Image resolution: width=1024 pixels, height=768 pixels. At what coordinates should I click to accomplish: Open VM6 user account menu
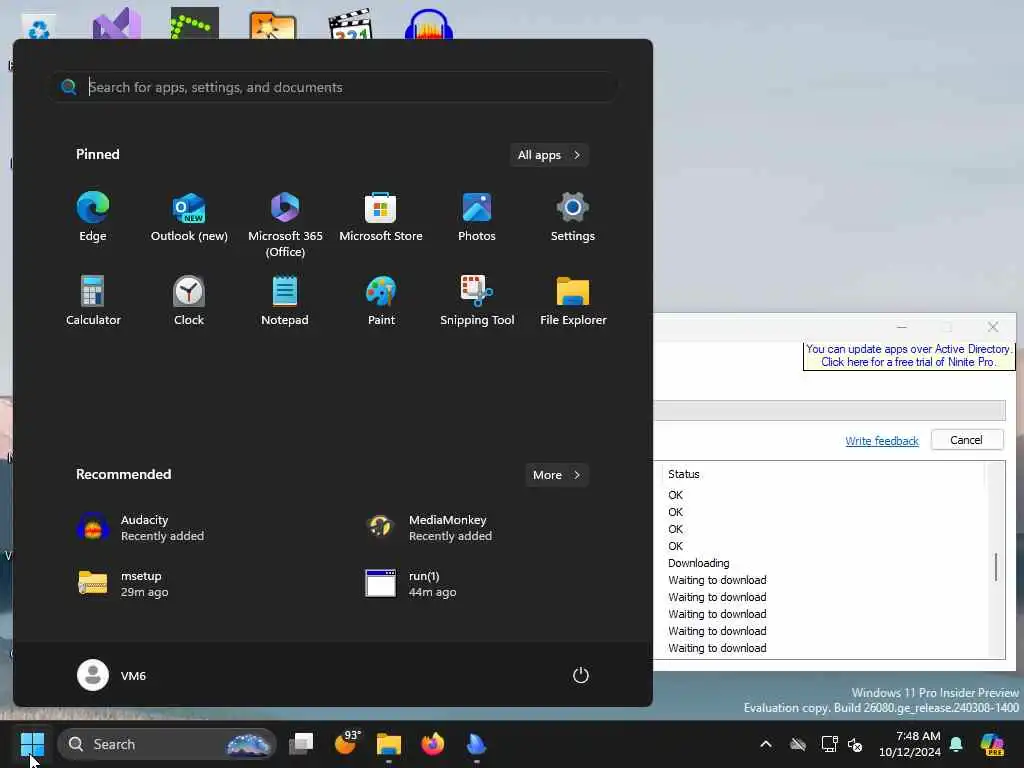click(x=112, y=675)
